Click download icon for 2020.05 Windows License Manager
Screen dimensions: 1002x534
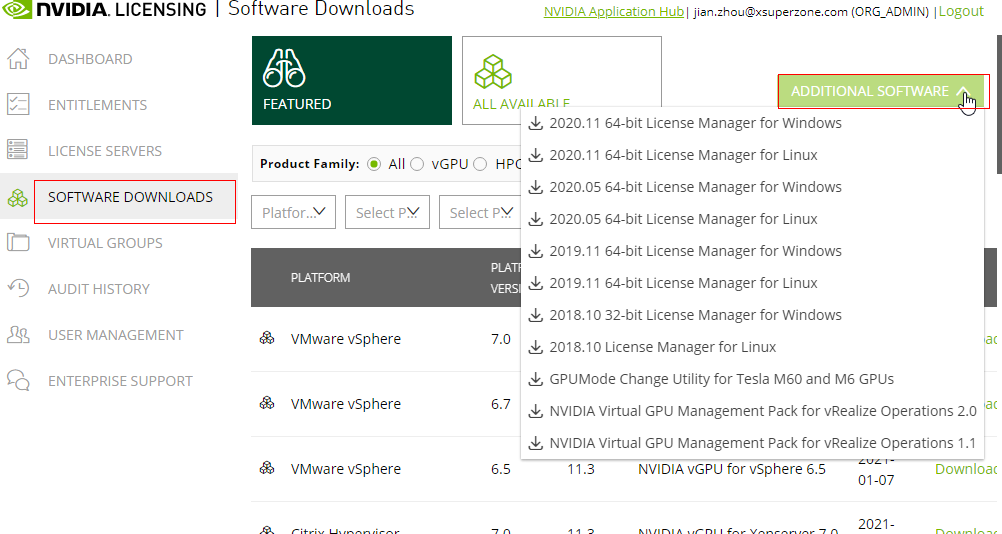(x=536, y=187)
